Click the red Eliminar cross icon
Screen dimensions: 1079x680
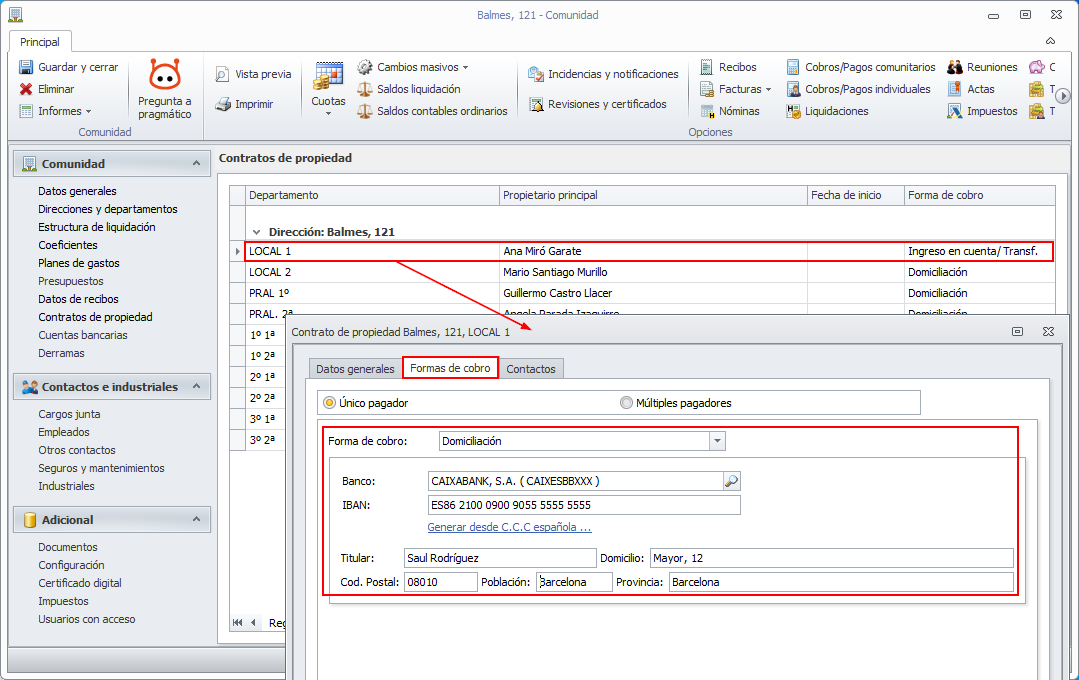[x=26, y=89]
